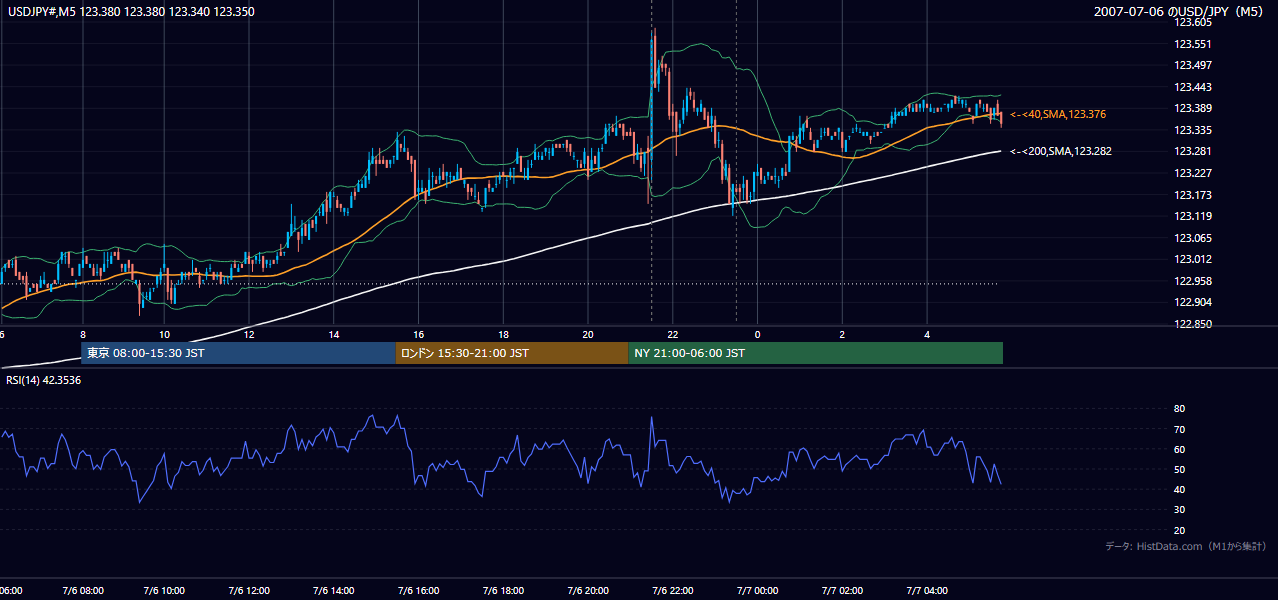Click price axis value 123.605
This screenshot has height=600, width=1278.
(1193, 23)
